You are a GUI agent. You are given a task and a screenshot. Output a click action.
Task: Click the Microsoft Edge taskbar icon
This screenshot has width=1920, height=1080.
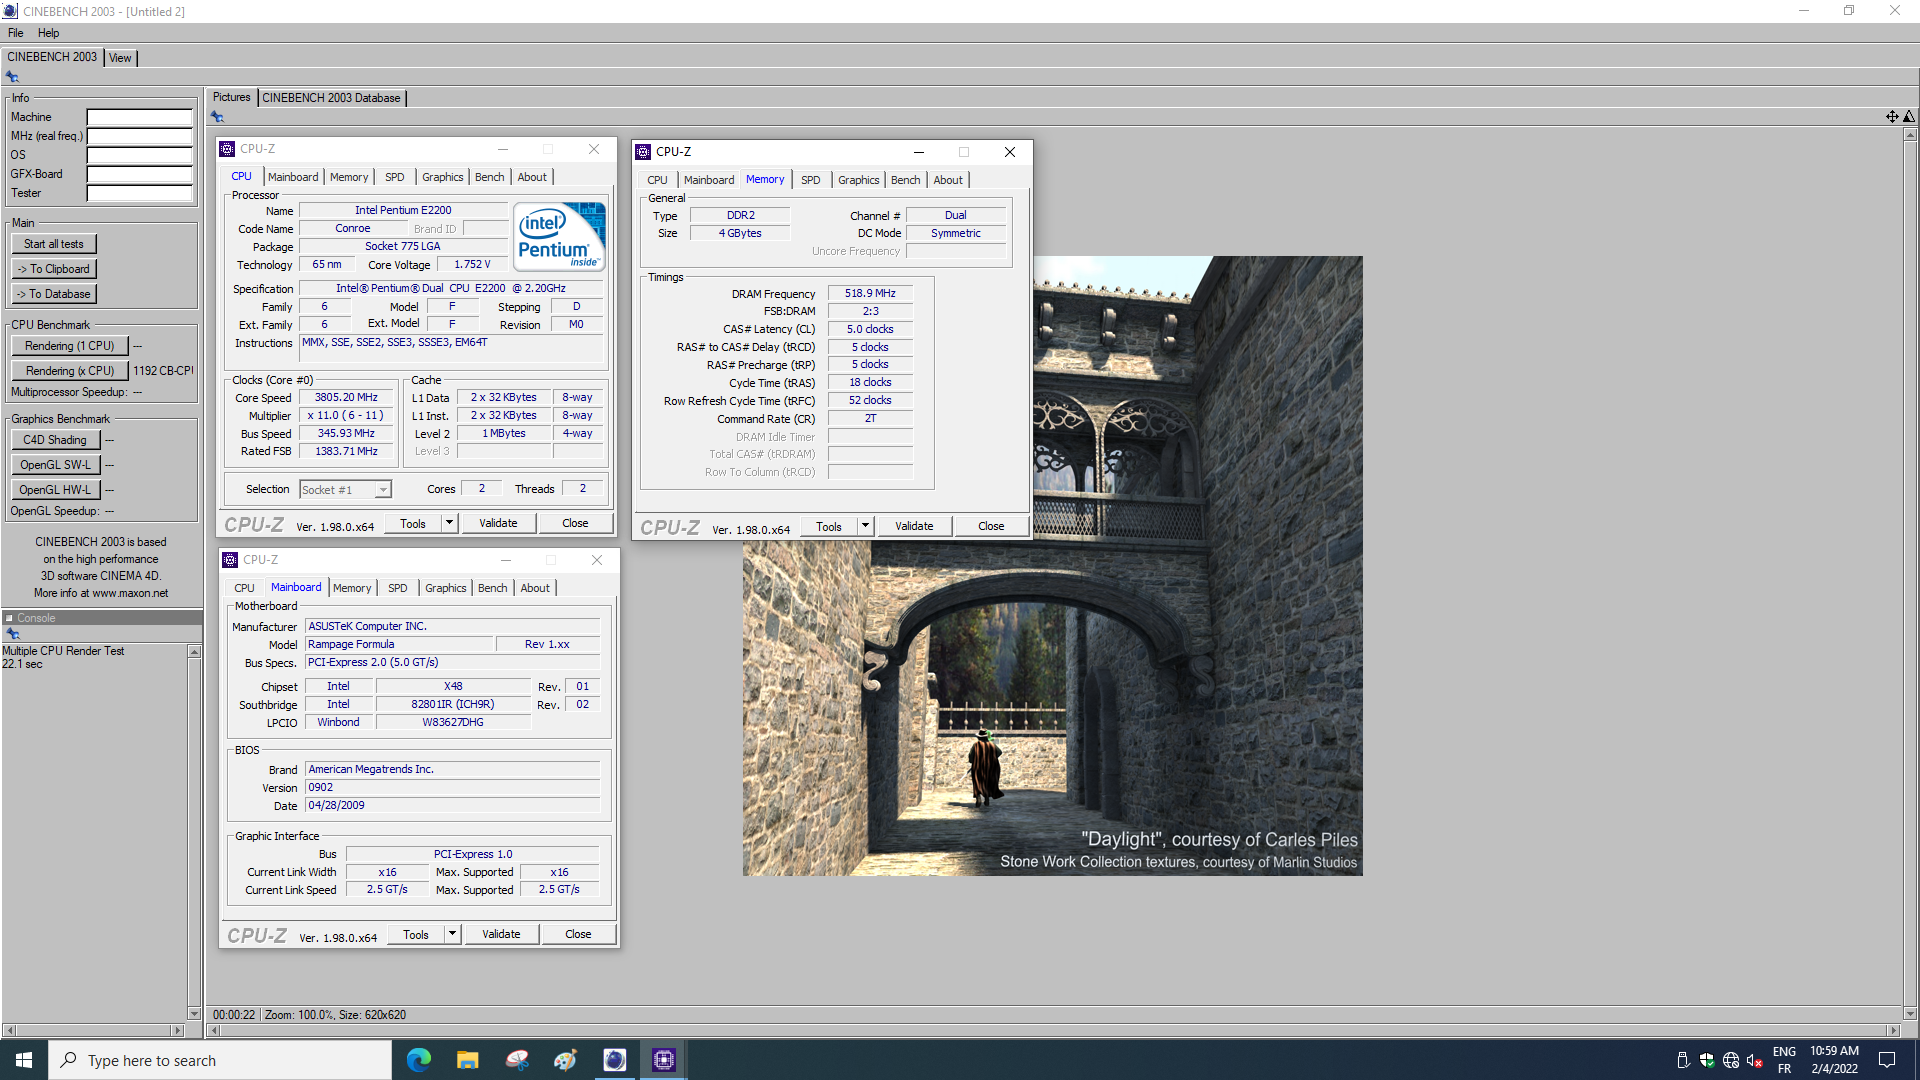click(x=418, y=1060)
